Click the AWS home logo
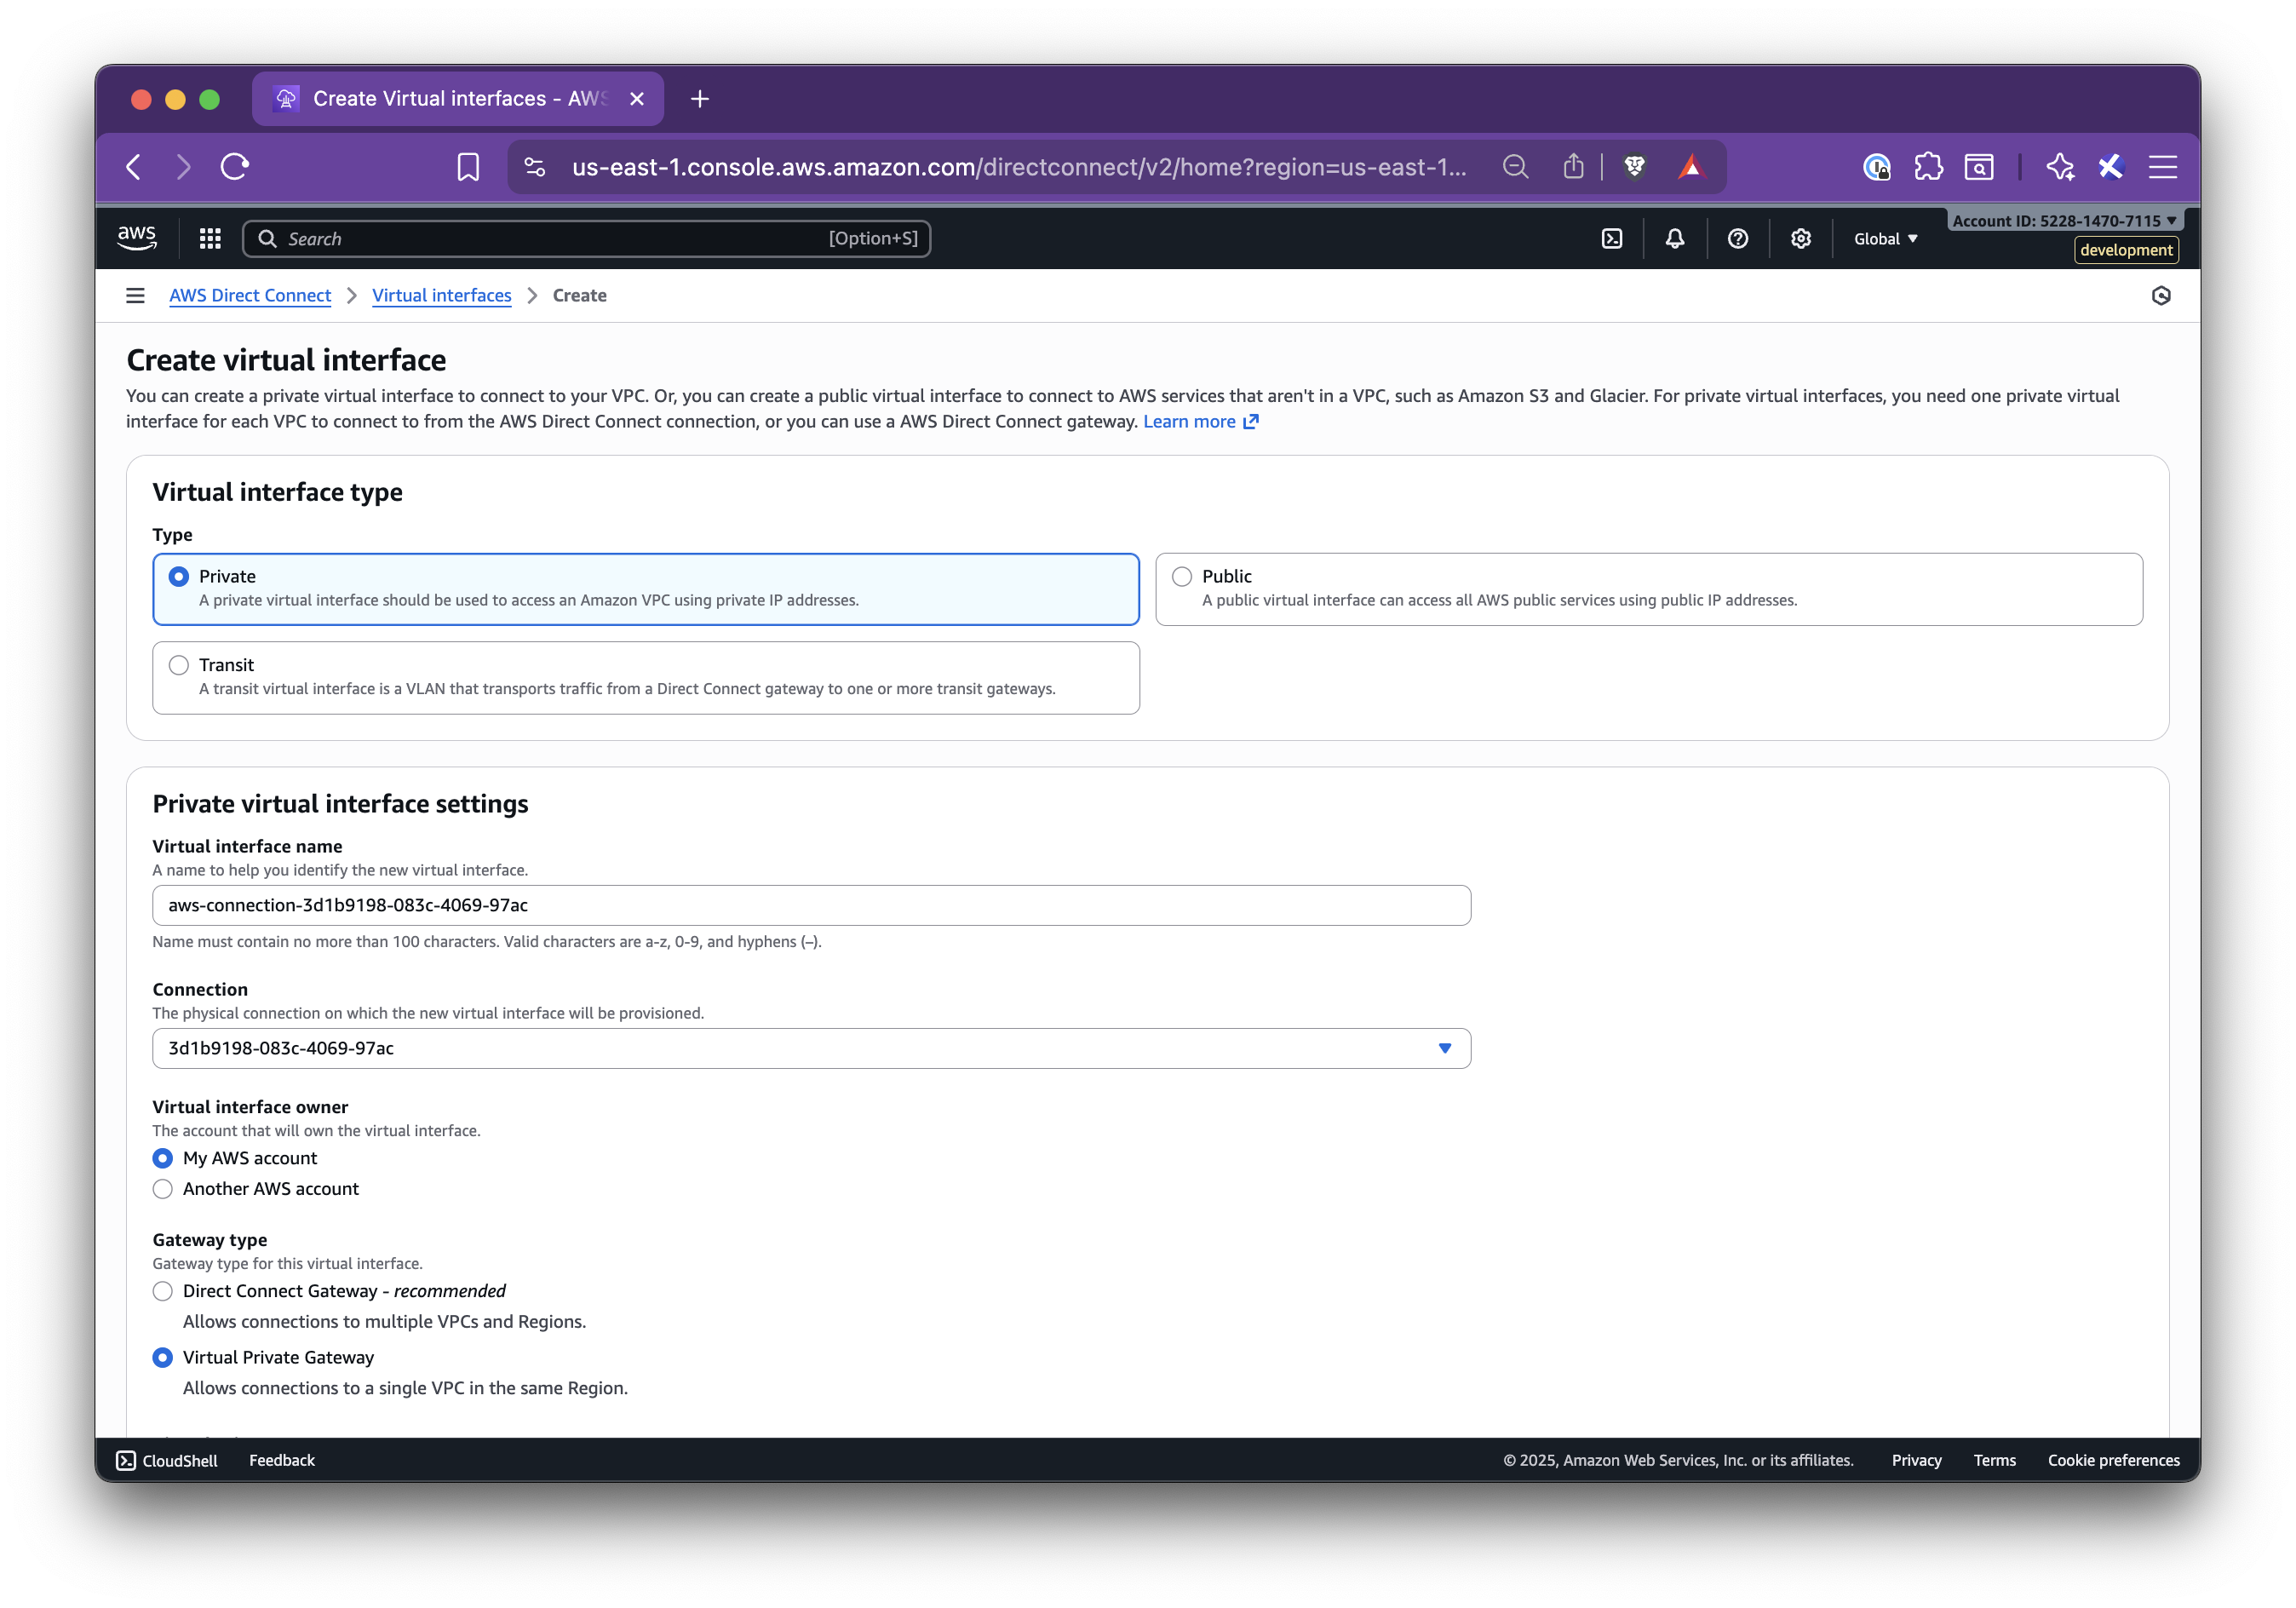 [x=136, y=237]
